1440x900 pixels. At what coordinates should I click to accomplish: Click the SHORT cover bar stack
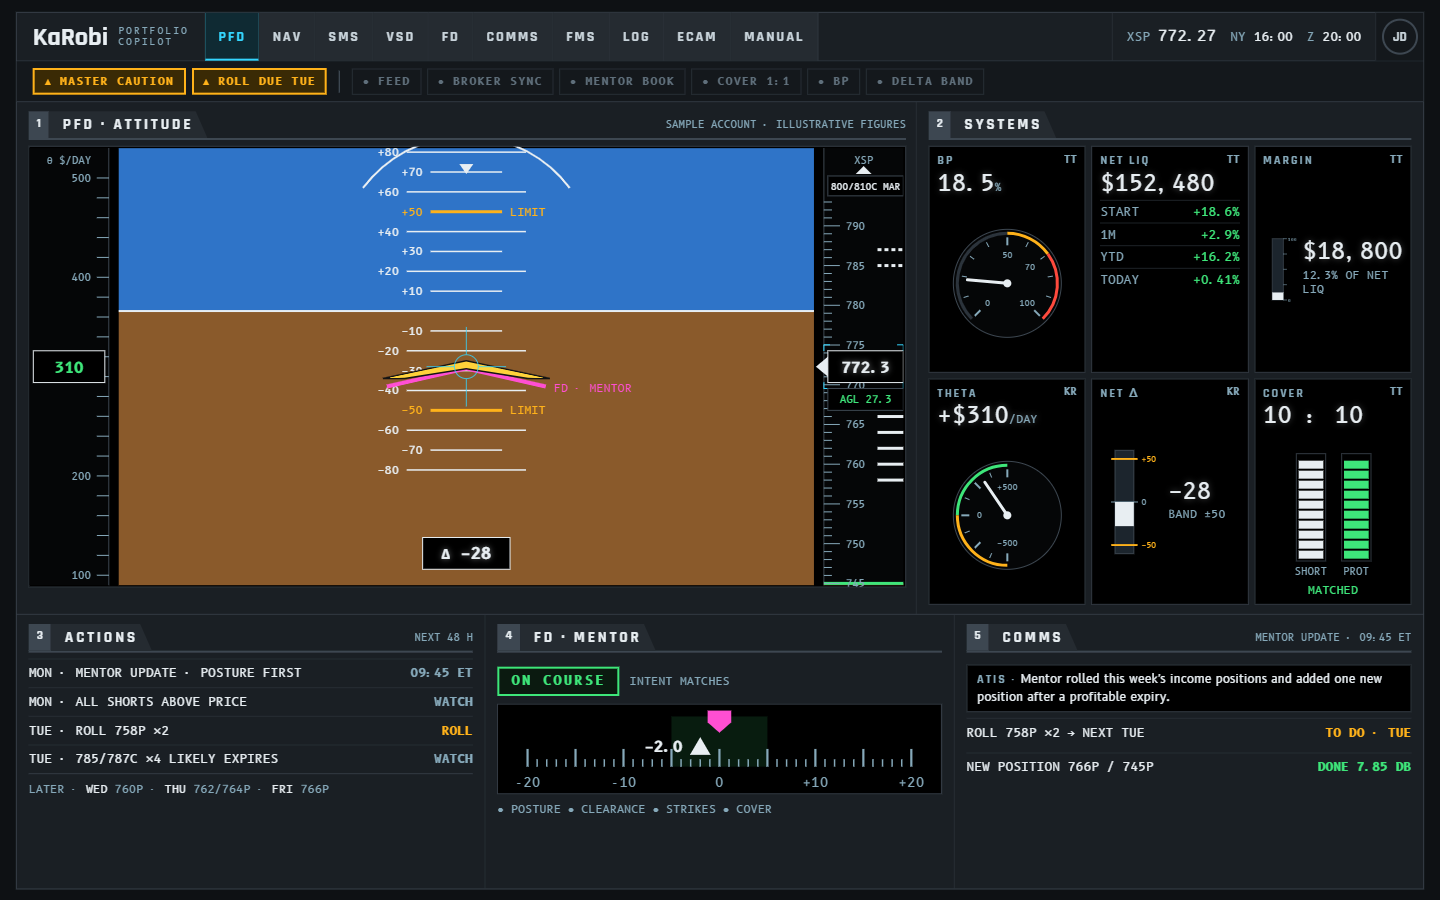point(1310,508)
